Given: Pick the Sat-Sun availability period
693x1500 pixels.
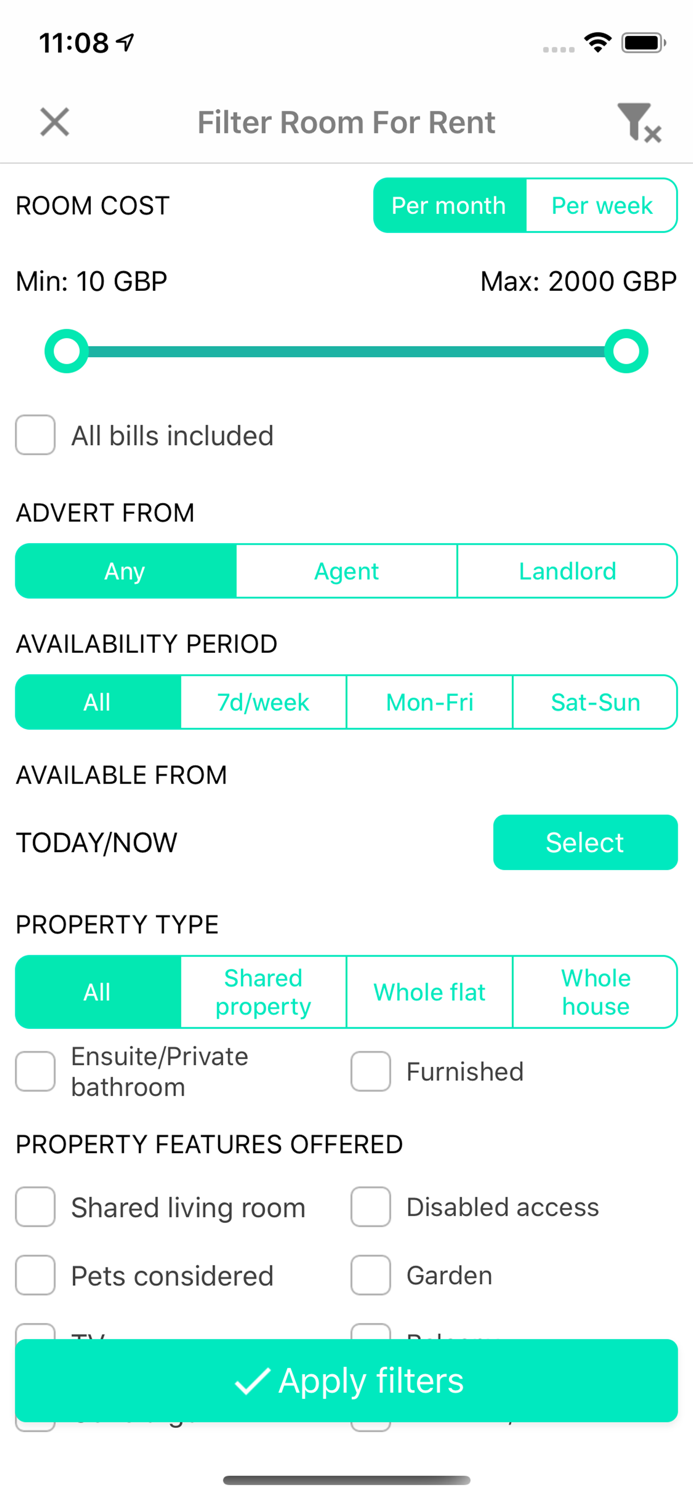Looking at the screenshot, I should [x=595, y=702].
